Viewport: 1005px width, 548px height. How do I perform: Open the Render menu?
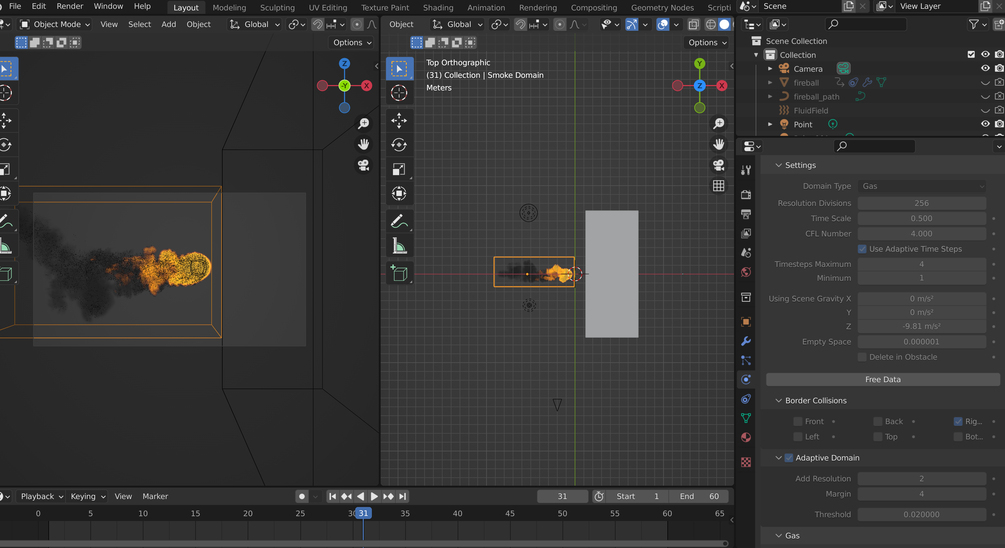pyautogui.click(x=70, y=7)
